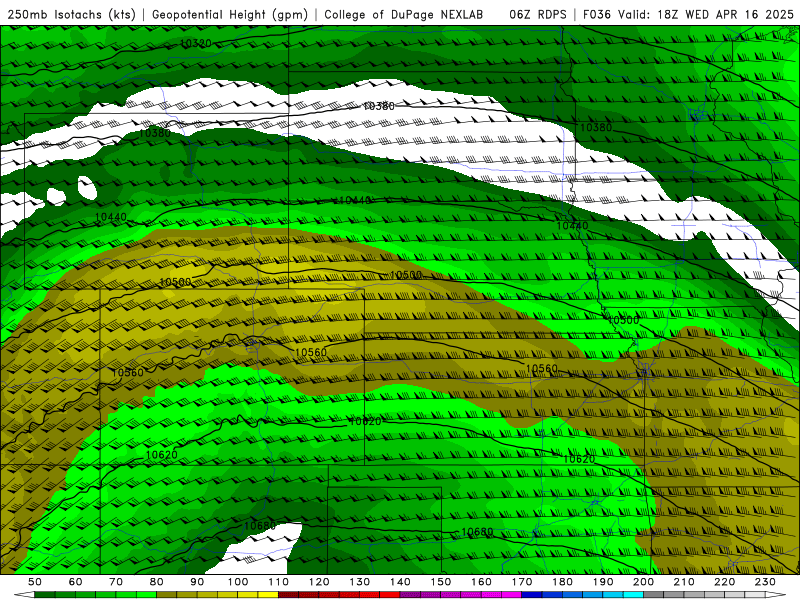Click the bright yellow color bar segment
800x600 pixels.
click(268, 595)
